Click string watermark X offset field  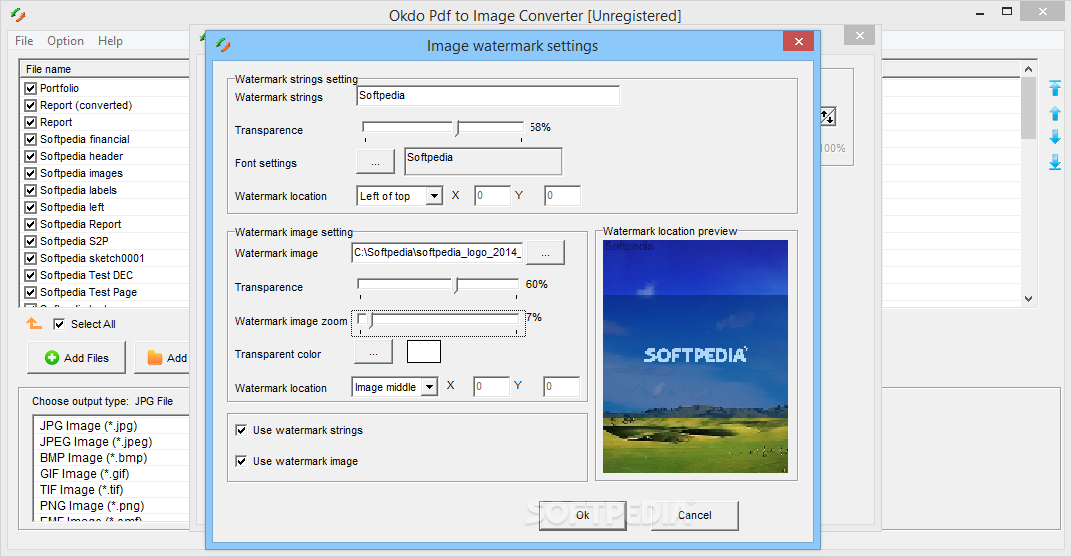pyautogui.click(x=492, y=195)
